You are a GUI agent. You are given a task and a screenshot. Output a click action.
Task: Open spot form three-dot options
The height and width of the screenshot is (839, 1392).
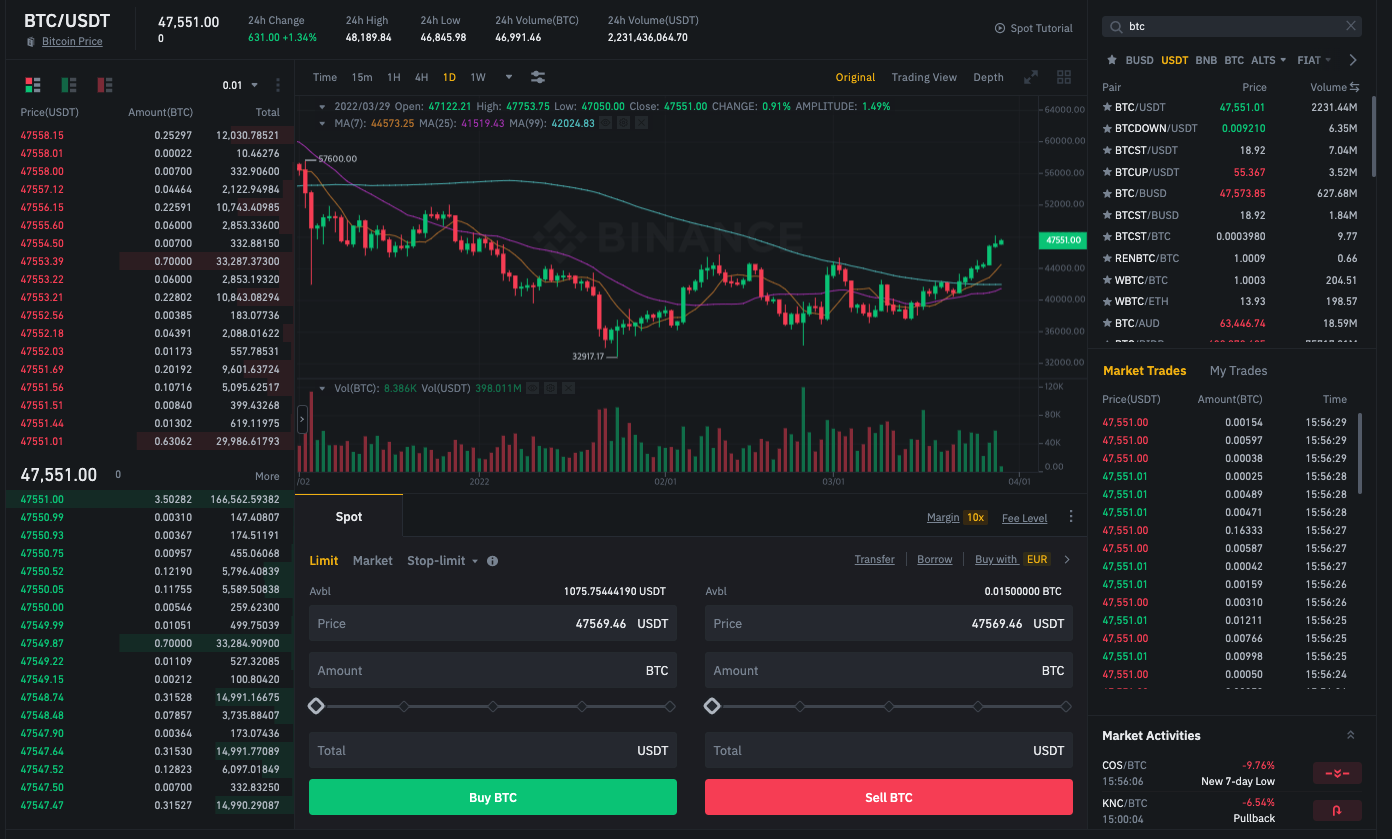coord(1071,517)
